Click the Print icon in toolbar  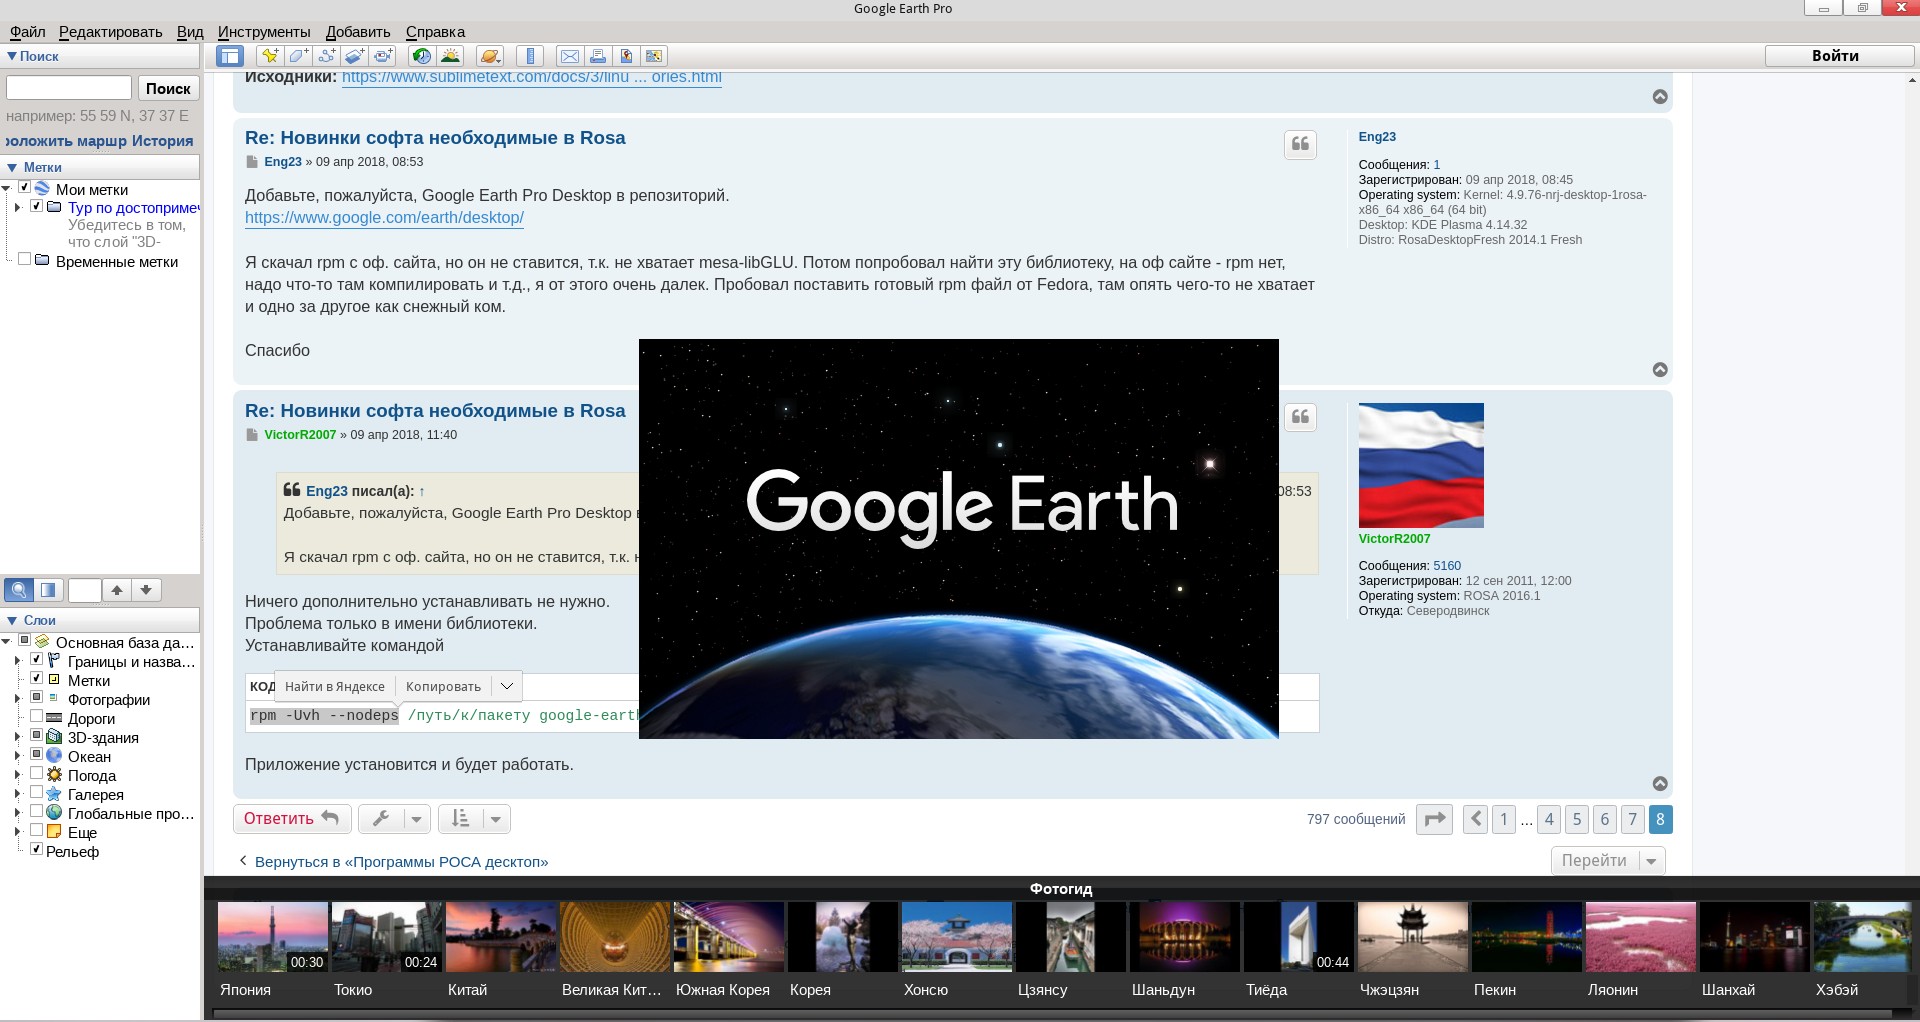(x=597, y=56)
